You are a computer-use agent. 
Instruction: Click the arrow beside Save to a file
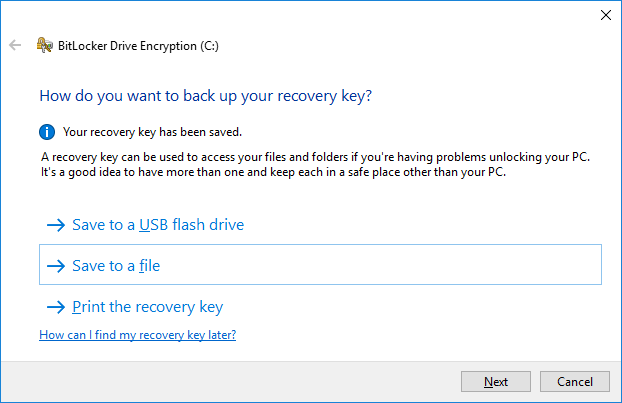pos(56,266)
